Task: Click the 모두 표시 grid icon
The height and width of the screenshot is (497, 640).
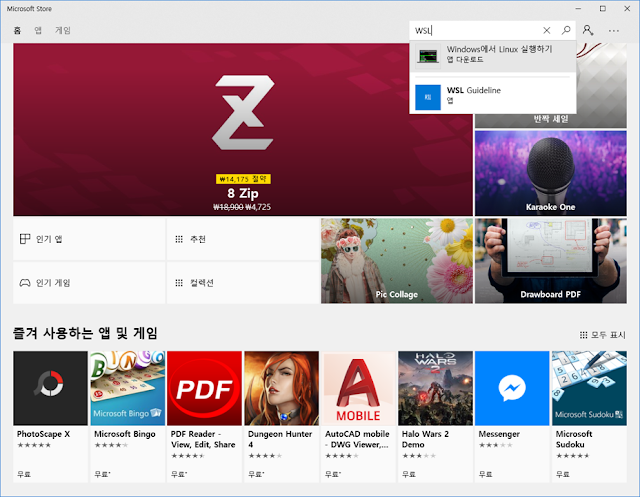Action: pos(584,335)
